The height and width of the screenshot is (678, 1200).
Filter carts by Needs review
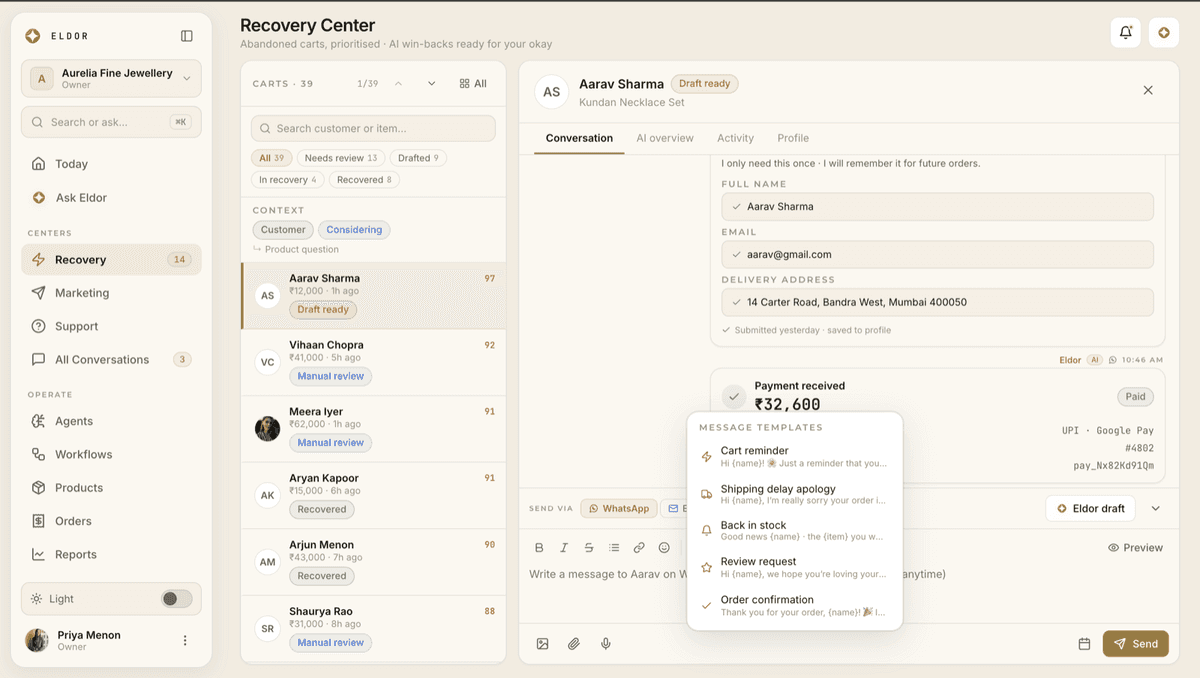point(341,158)
